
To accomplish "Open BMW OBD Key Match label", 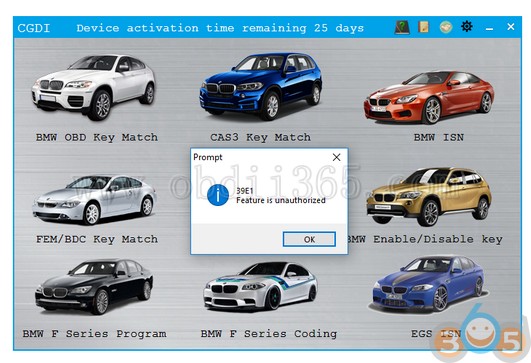I will [97, 137].
